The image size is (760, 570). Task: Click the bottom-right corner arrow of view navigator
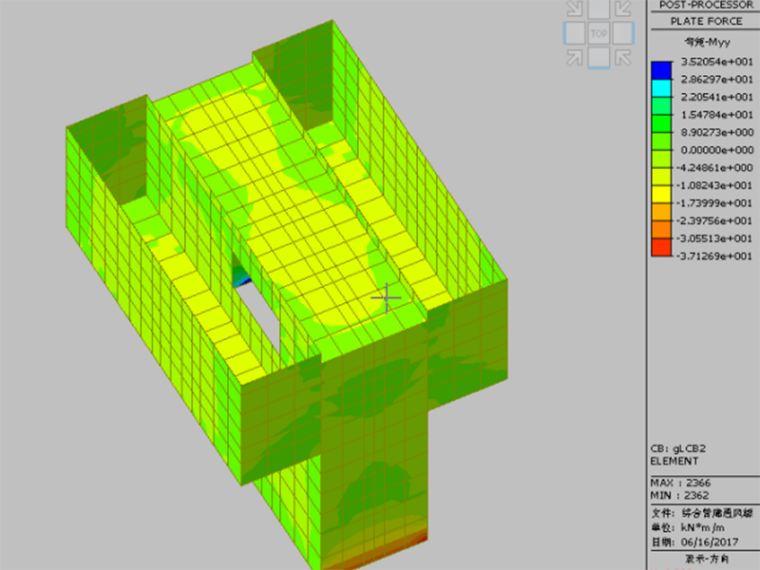(623, 58)
